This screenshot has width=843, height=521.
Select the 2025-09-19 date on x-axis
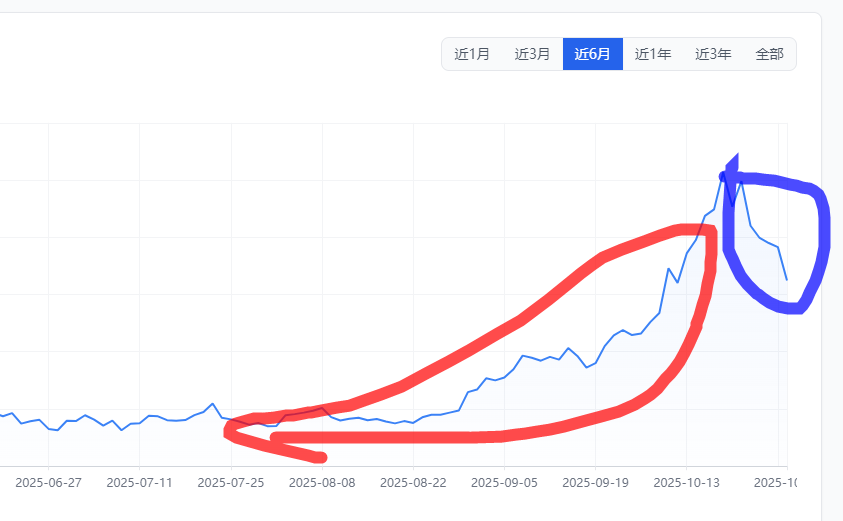(595, 482)
